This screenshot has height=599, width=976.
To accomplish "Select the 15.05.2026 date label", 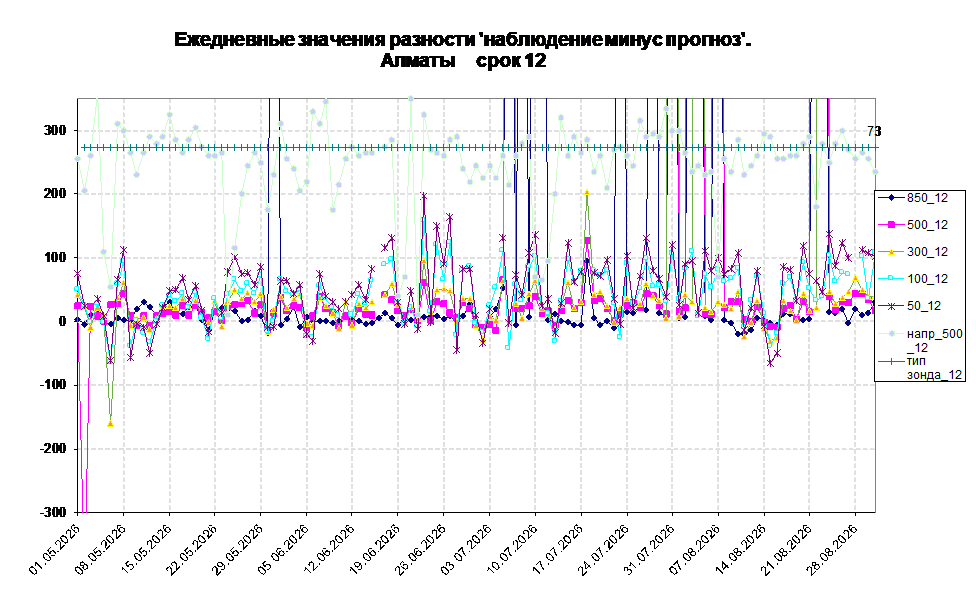I will coord(147,549).
